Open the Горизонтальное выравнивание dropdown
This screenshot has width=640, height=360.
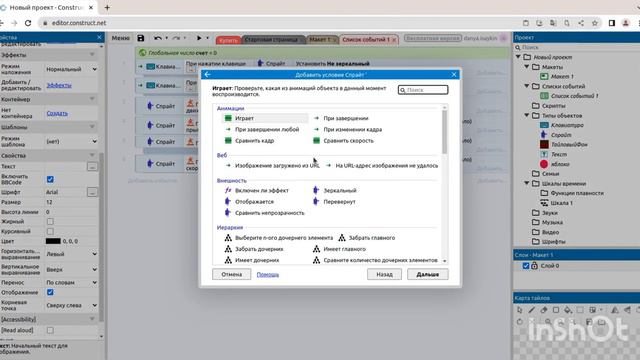click(71, 254)
